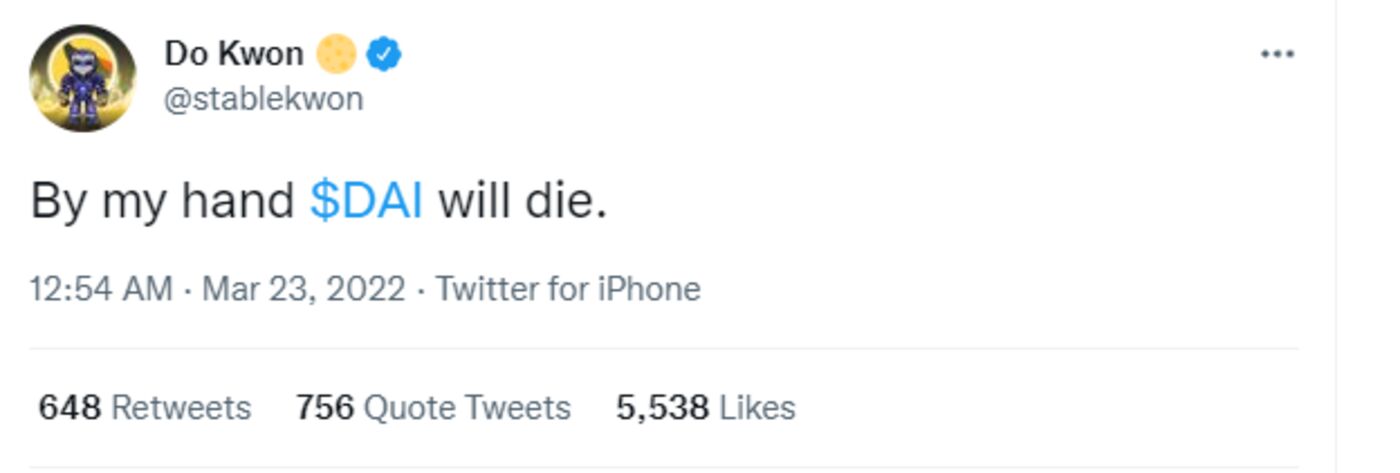The image size is (1400, 473).
Task: Follow the $DAI cashtag link
Action: point(366,202)
